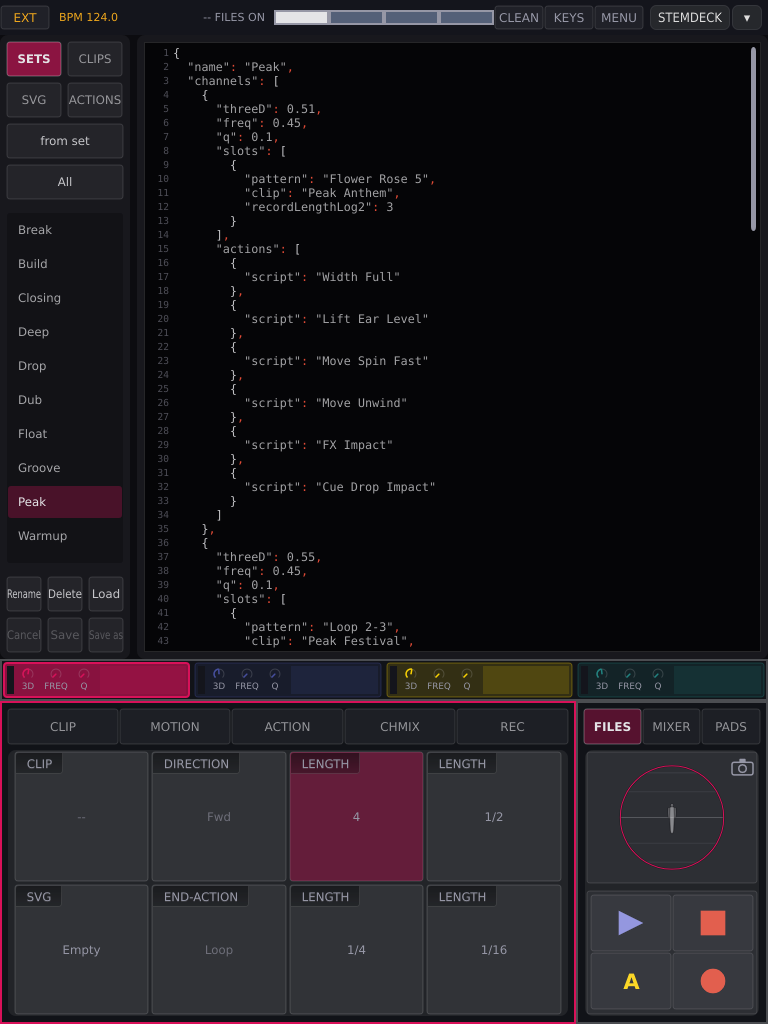Screen dimensions: 768x1024
Task: Adjust the teal channel Q knob
Action: [x=658, y=674]
